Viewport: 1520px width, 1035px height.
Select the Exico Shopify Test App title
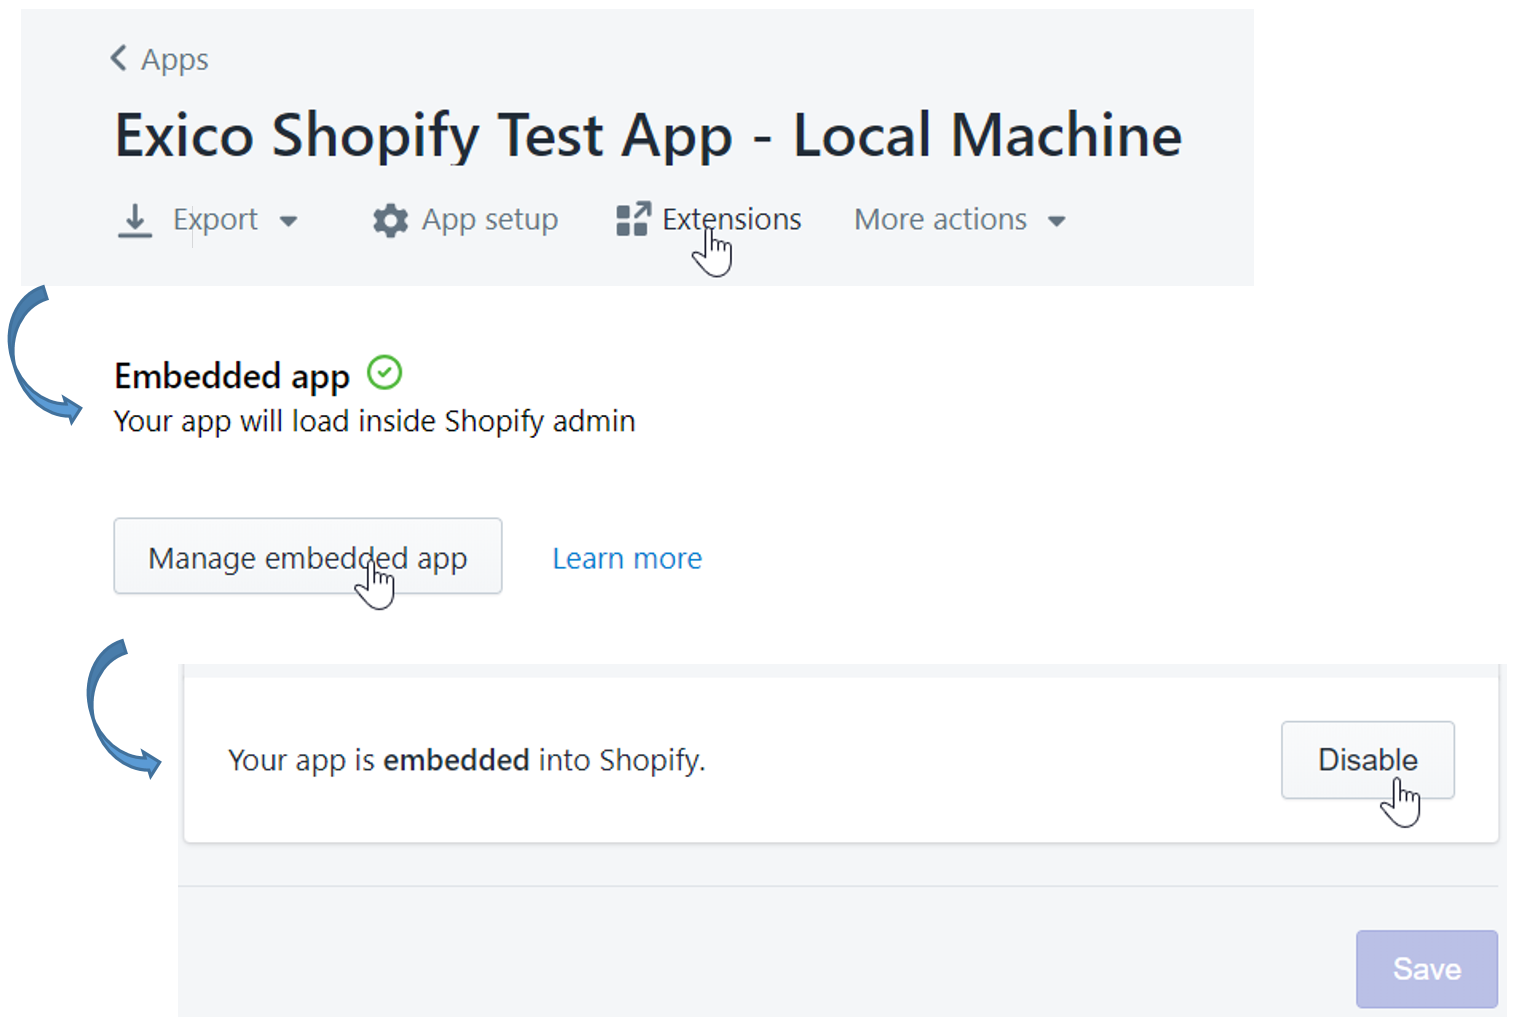pos(648,135)
